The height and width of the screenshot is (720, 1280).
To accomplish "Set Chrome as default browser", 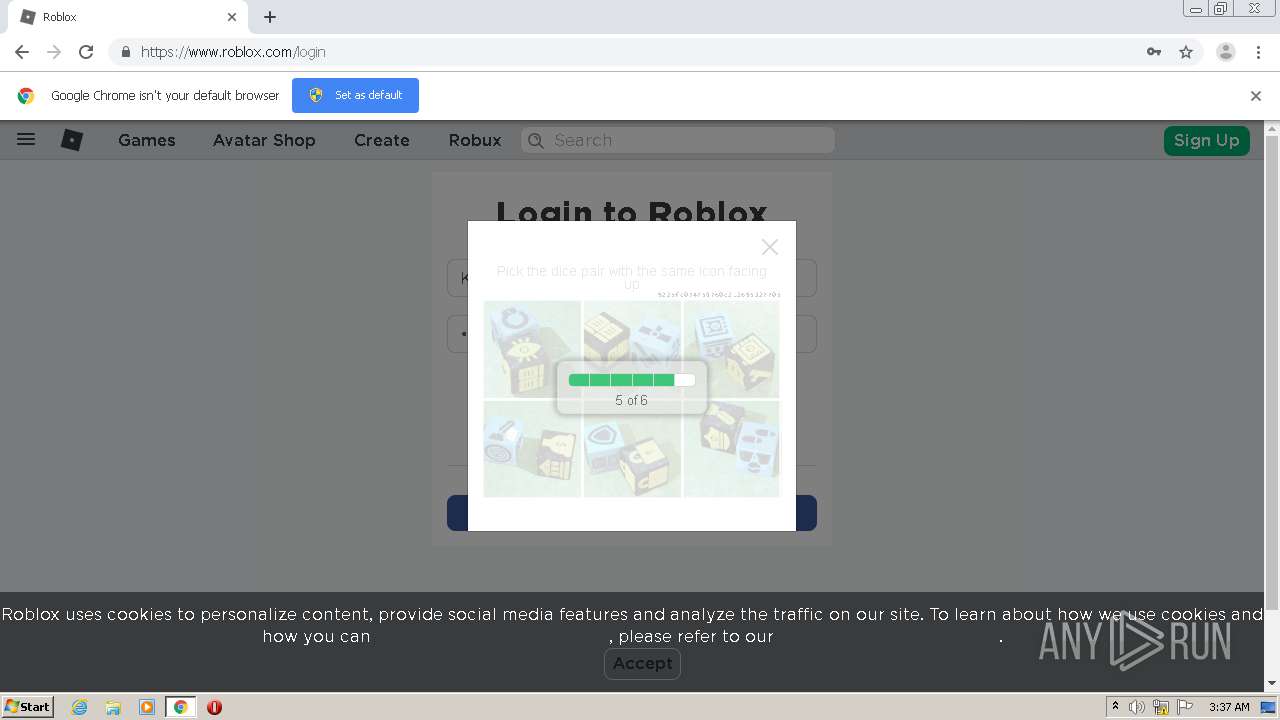I will [355, 95].
